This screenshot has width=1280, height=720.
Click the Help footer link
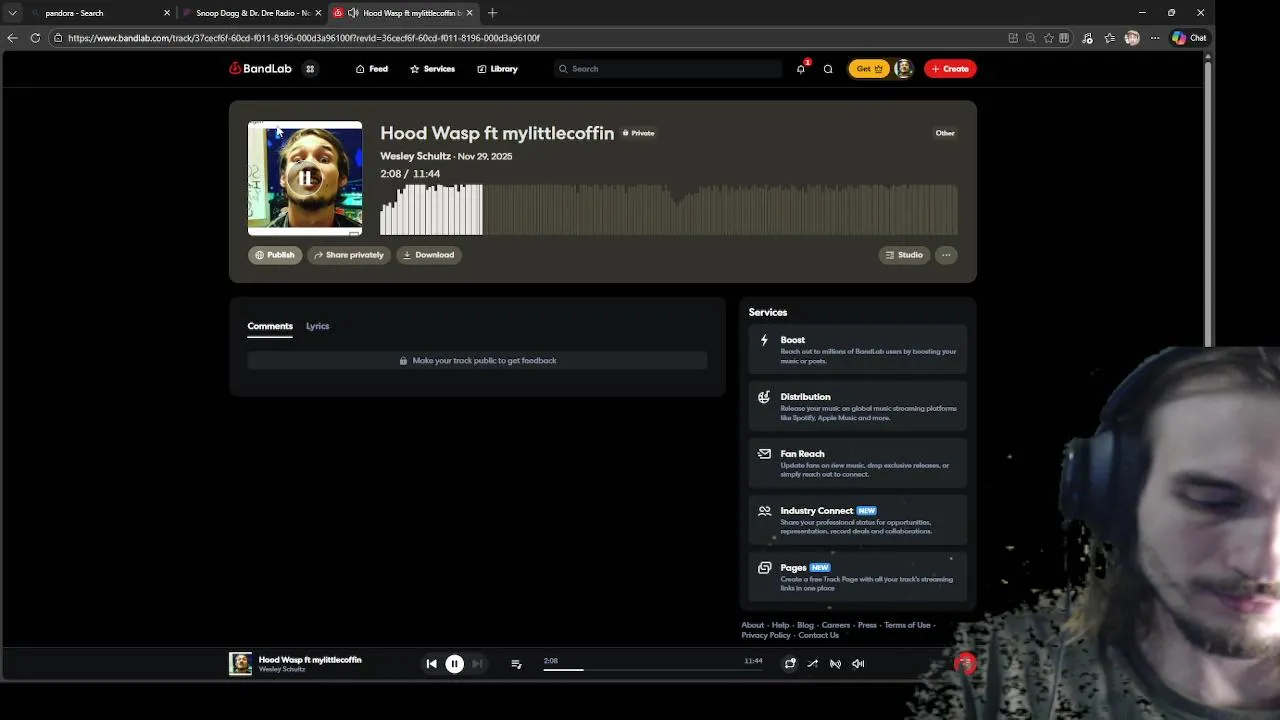(780, 625)
